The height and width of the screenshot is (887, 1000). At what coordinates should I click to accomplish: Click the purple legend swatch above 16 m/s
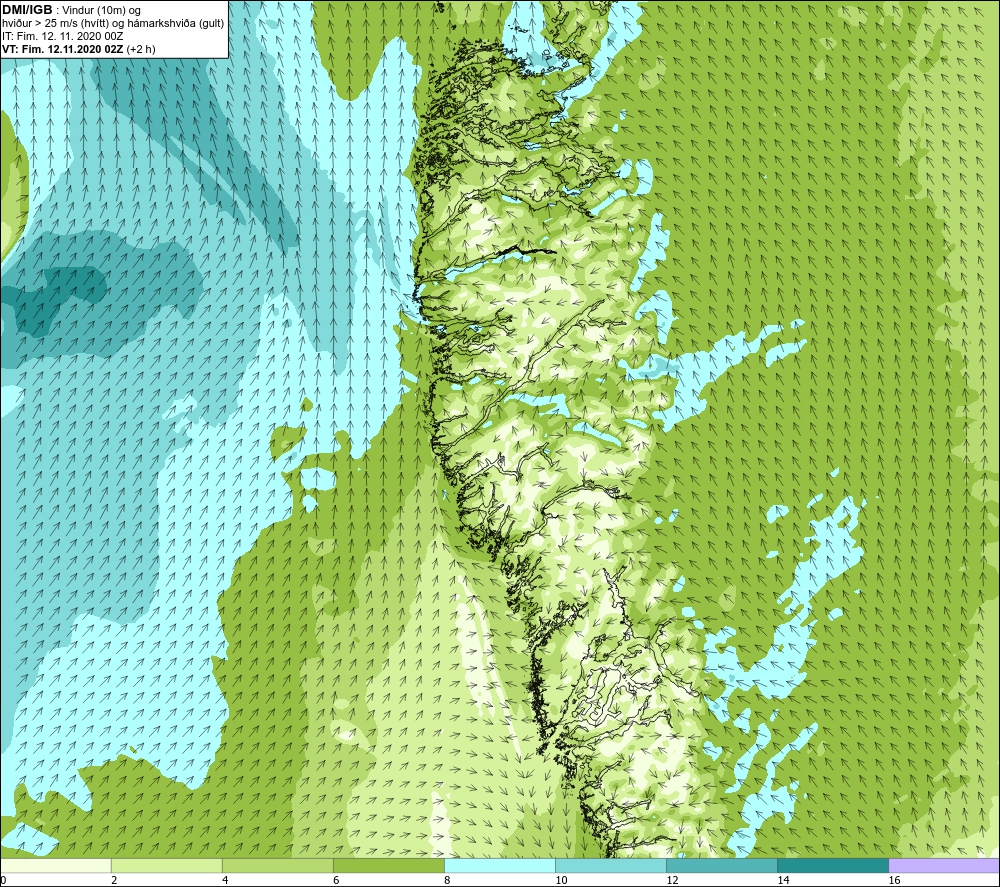click(x=944, y=866)
